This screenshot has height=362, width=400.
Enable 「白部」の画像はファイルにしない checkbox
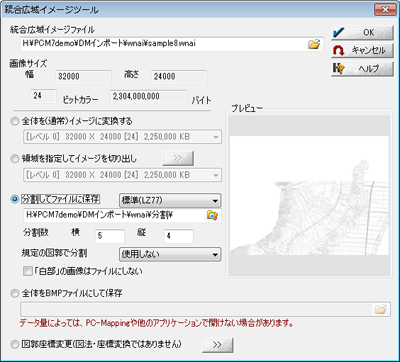pos(27,271)
